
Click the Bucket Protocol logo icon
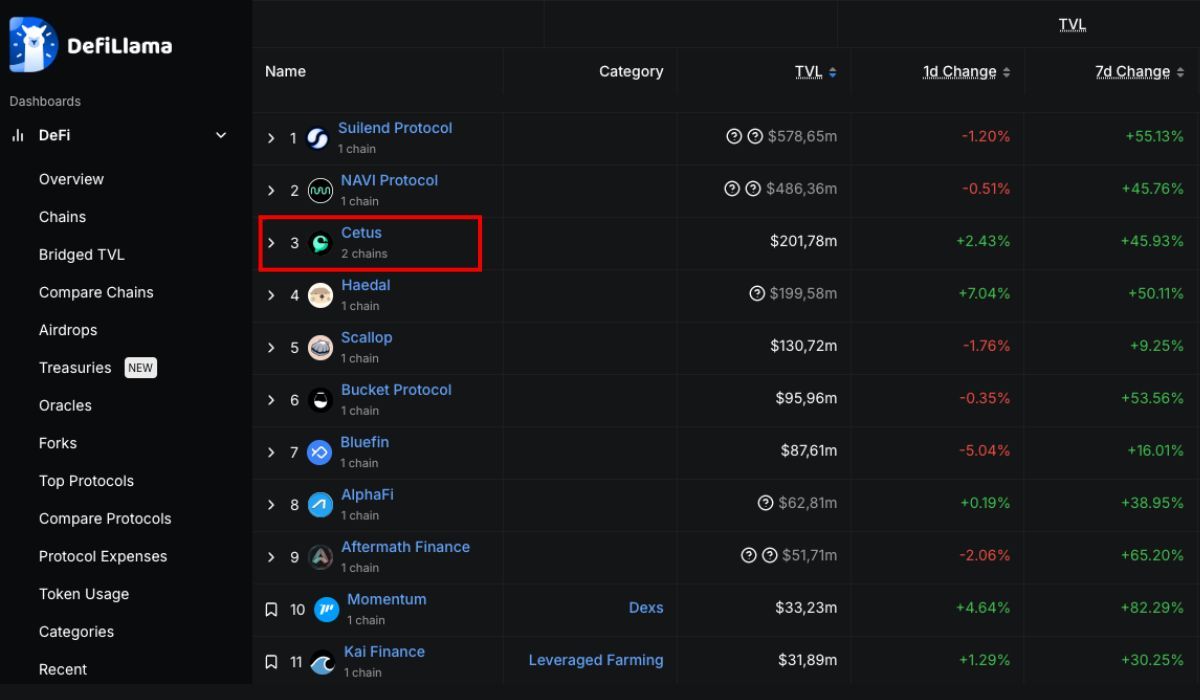click(320, 400)
